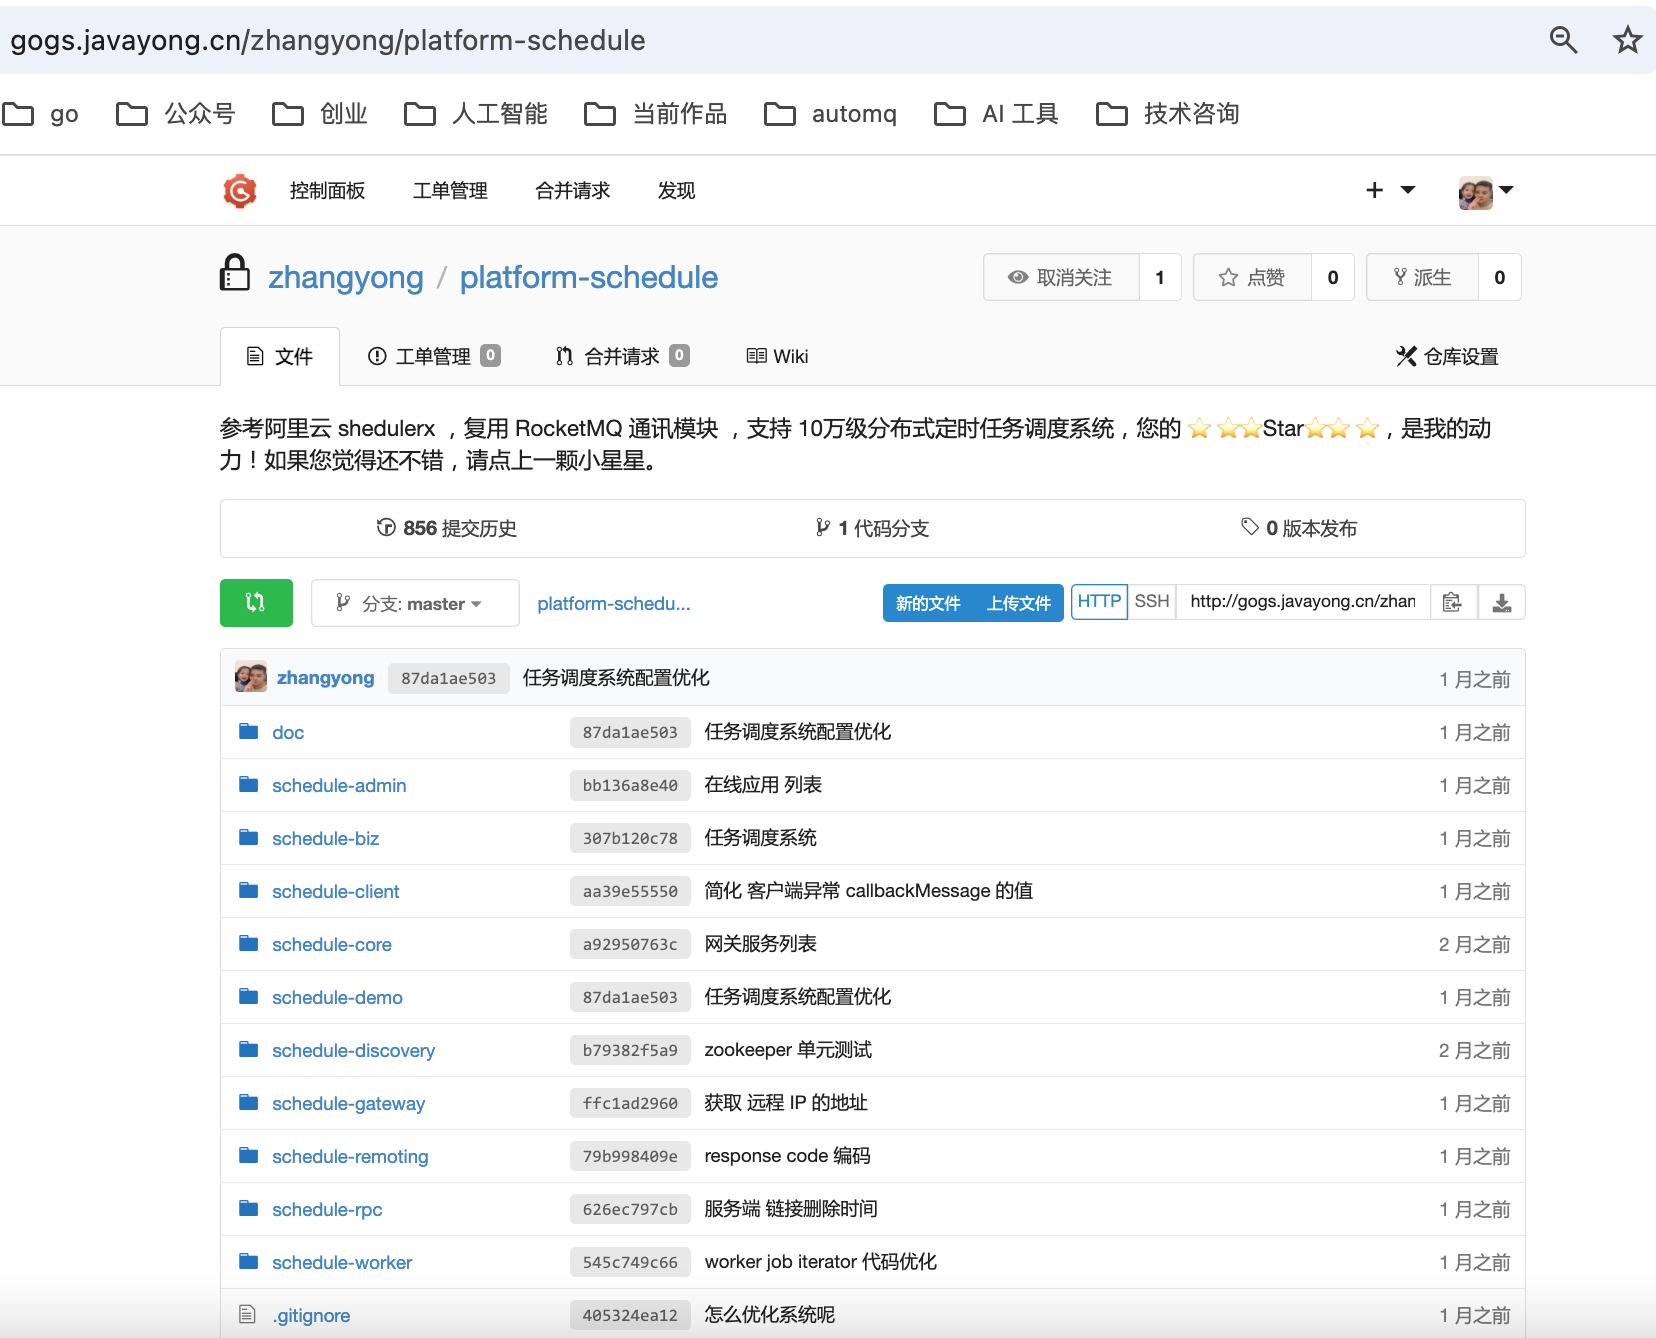Open the doc folder icon
Screen dimensions: 1656x1338
[x=248, y=731]
